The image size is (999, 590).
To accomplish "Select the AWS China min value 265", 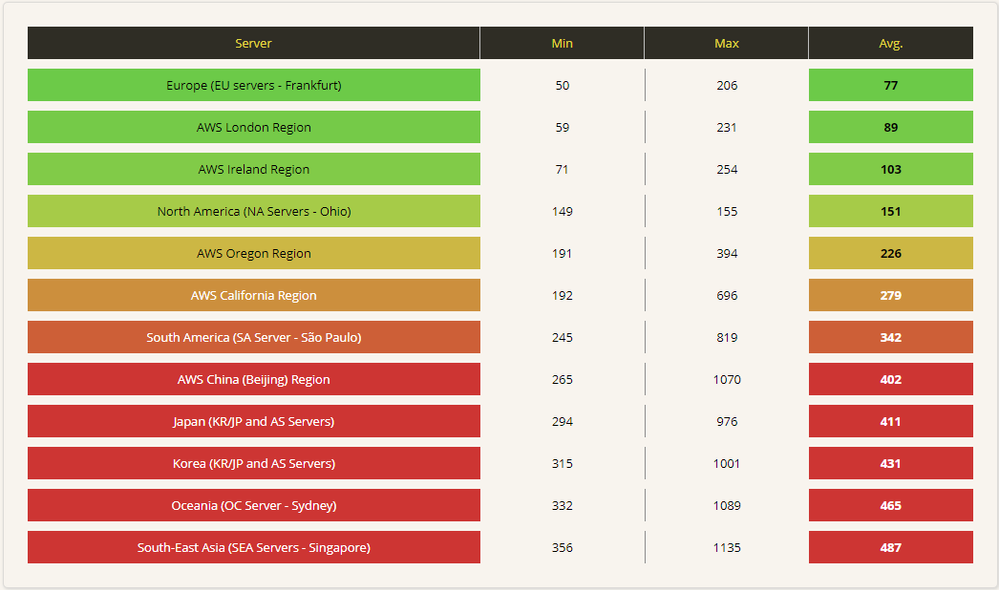I will pyautogui.click(x=562, y=379).
